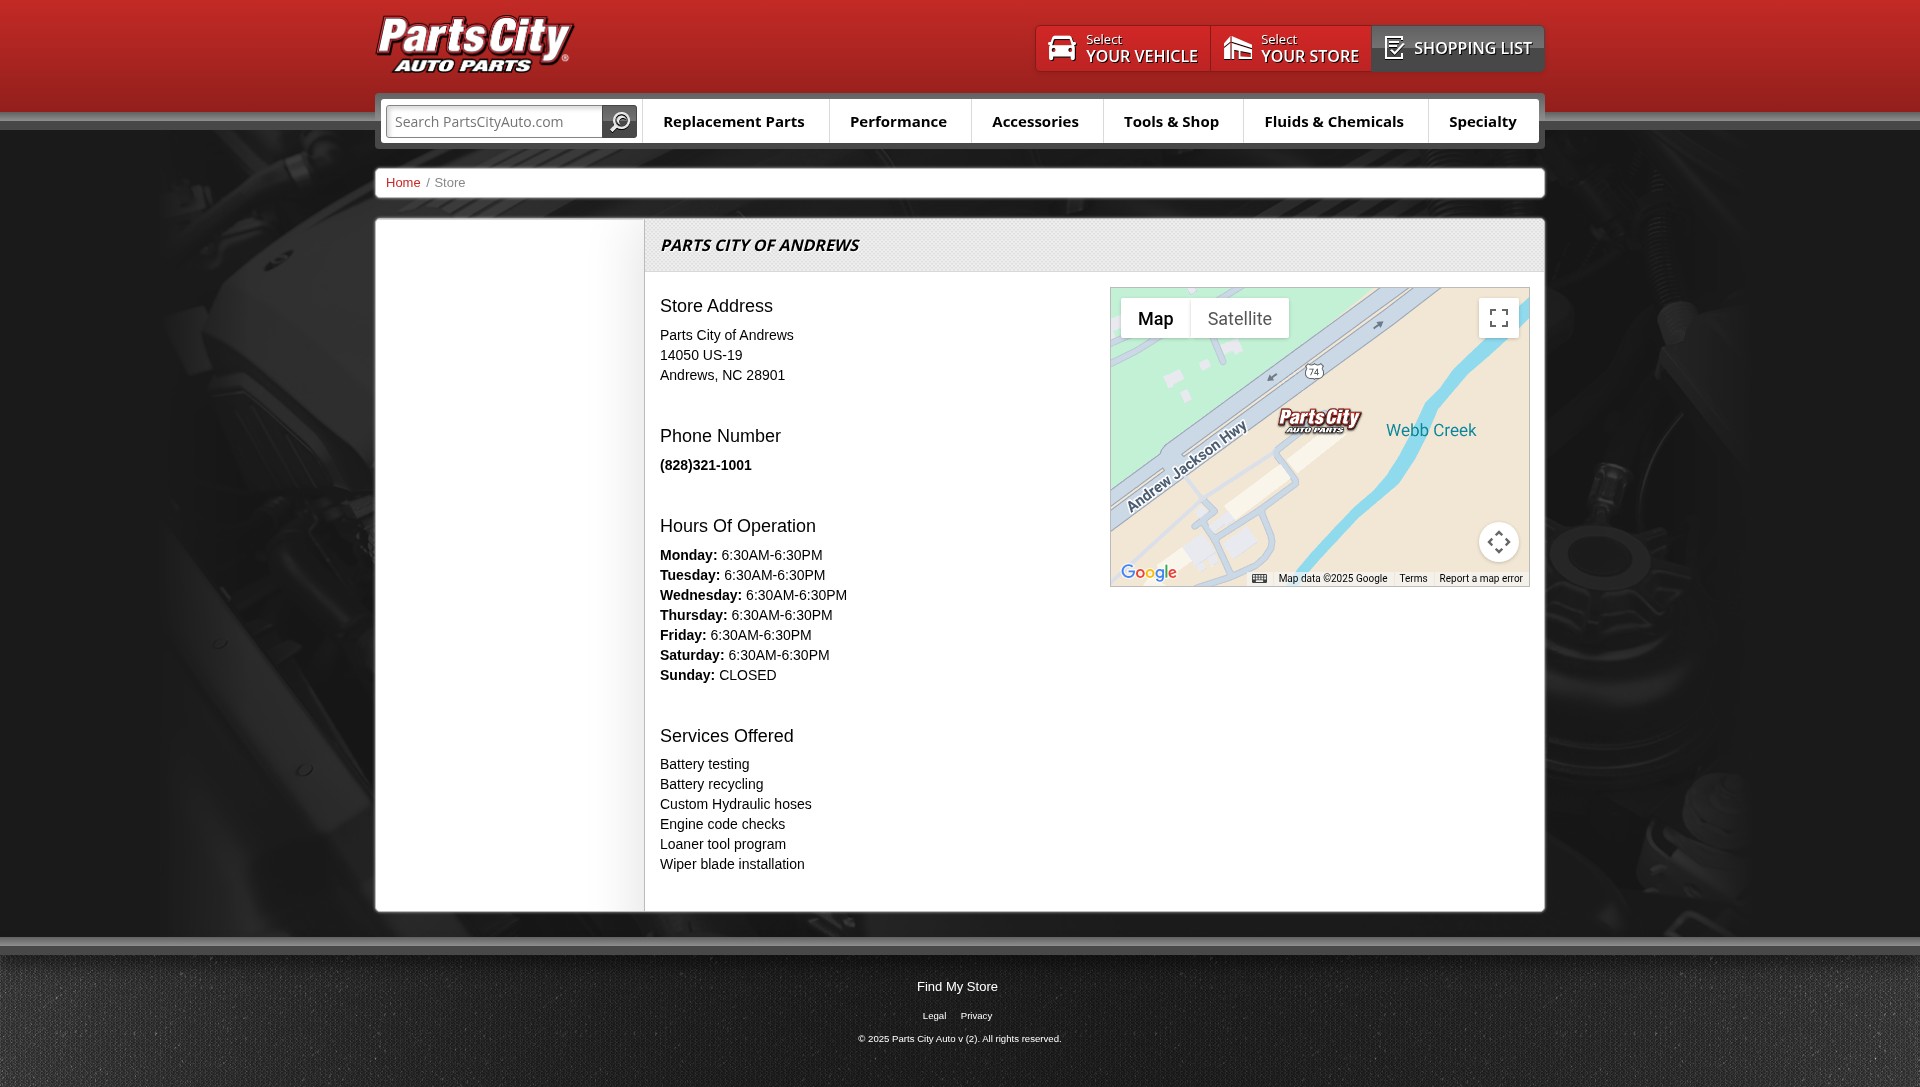Open Replacement Parts menu
The height and width of the screenshot is (1087, 1920).
click(734, 121)
